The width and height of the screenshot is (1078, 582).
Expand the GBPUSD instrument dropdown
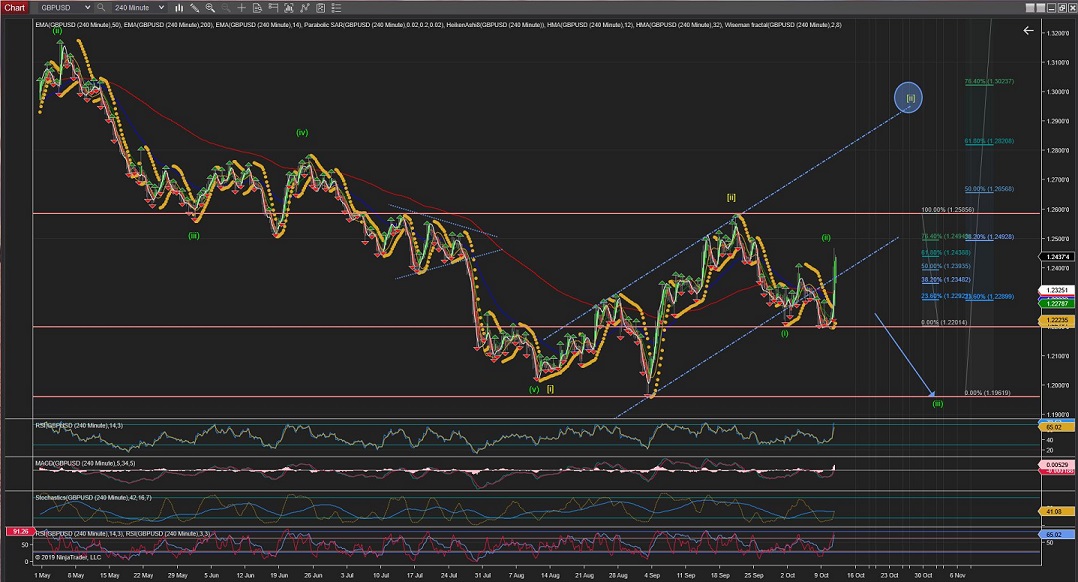(86, 7)
